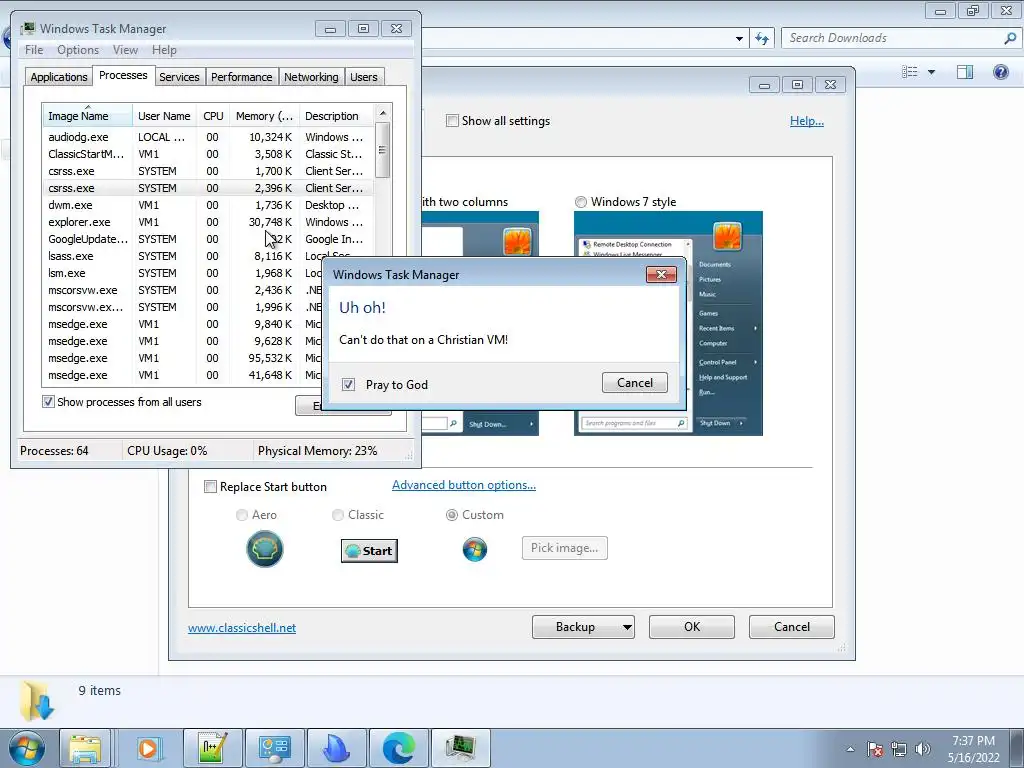Click the process list scroll up arrow

(x=383, y=113)
